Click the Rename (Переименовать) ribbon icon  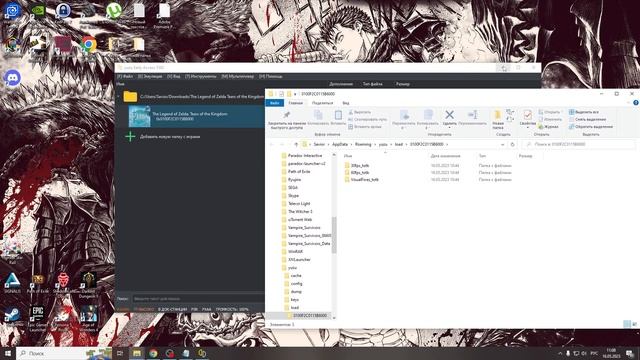point(473,115)
